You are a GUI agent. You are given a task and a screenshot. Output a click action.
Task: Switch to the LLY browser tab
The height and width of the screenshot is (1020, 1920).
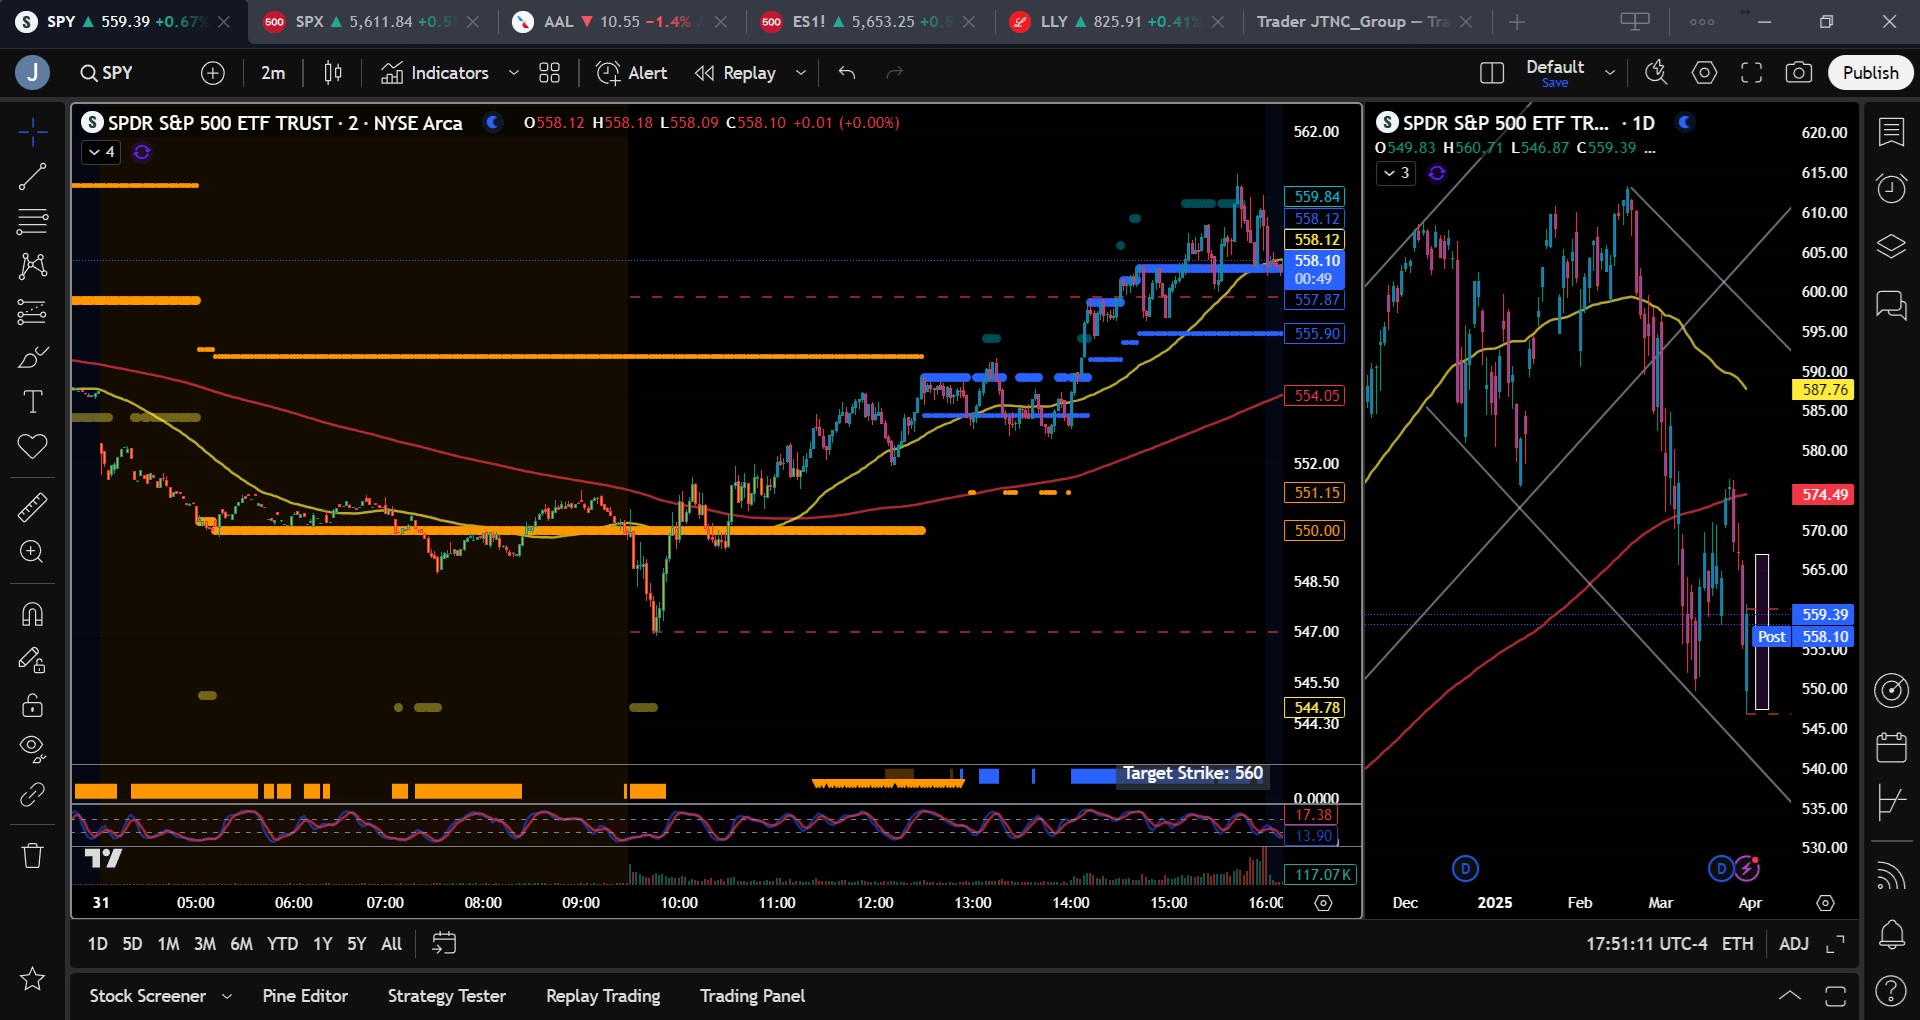(x=1115, y=22)
